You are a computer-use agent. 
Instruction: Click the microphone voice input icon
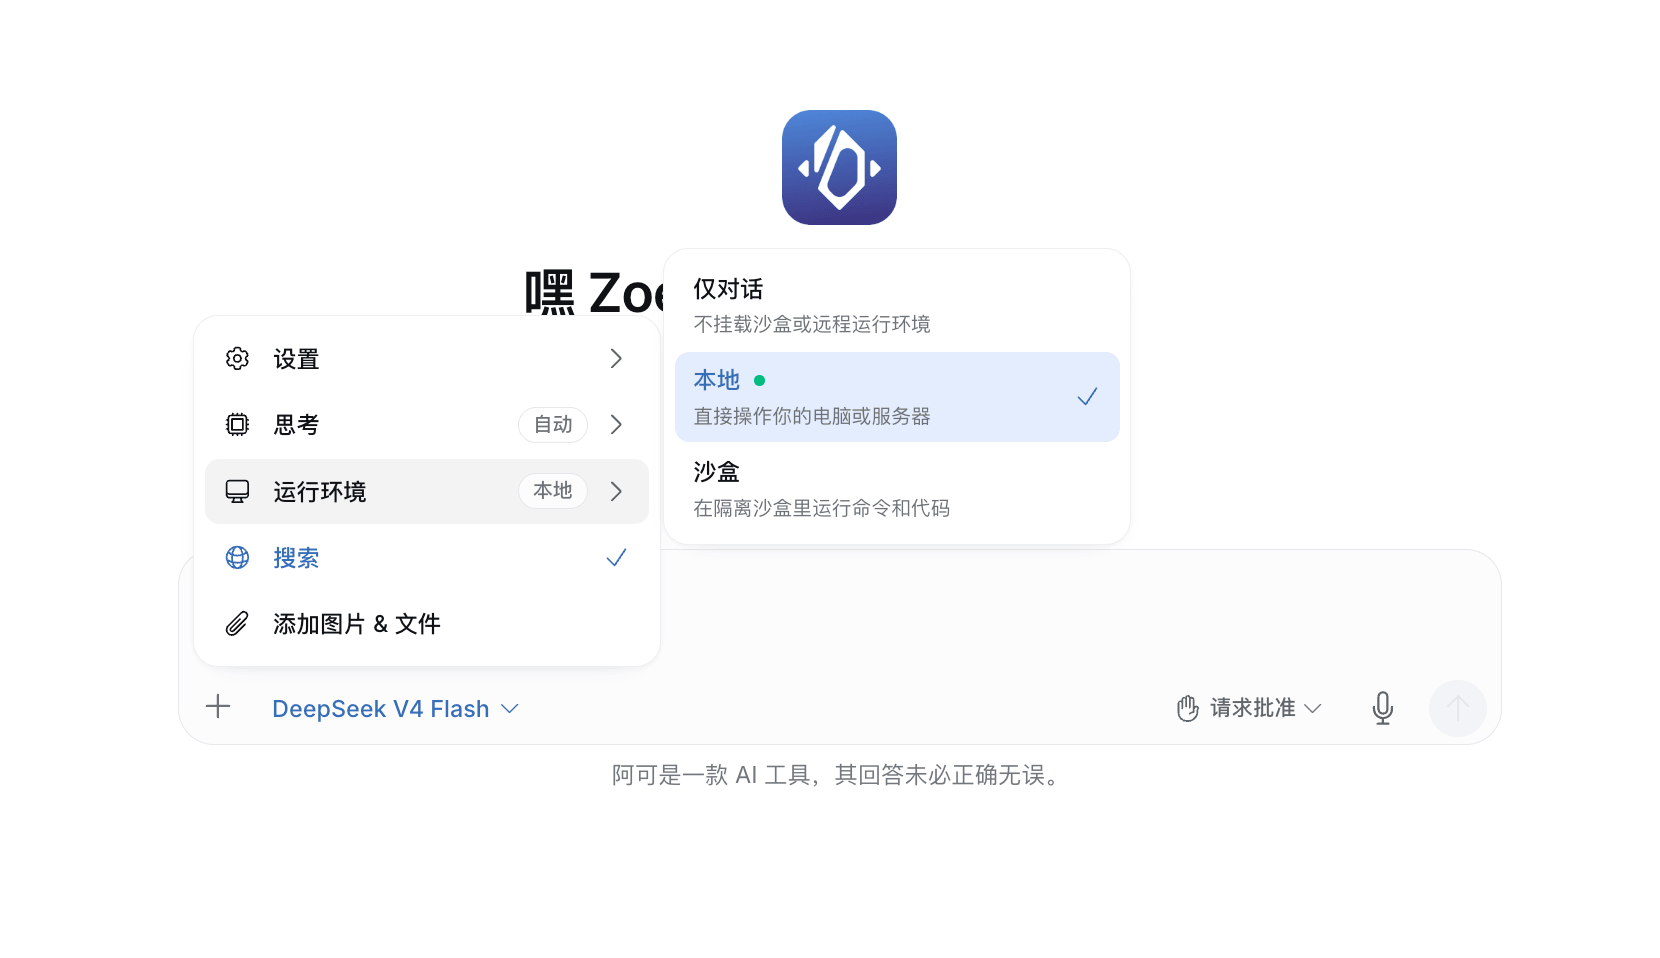pos(1383,708)
